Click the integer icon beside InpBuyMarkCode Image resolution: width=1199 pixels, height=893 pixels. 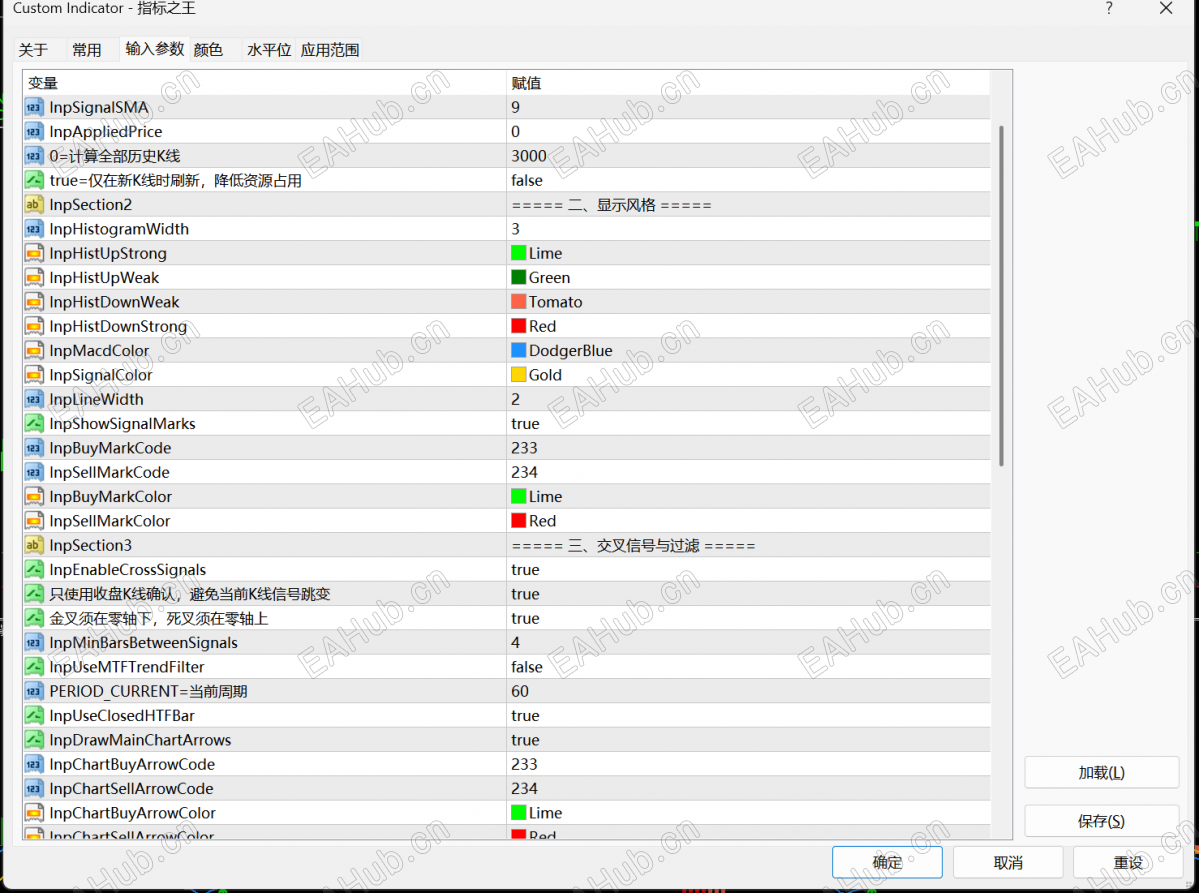coord(34,448)
